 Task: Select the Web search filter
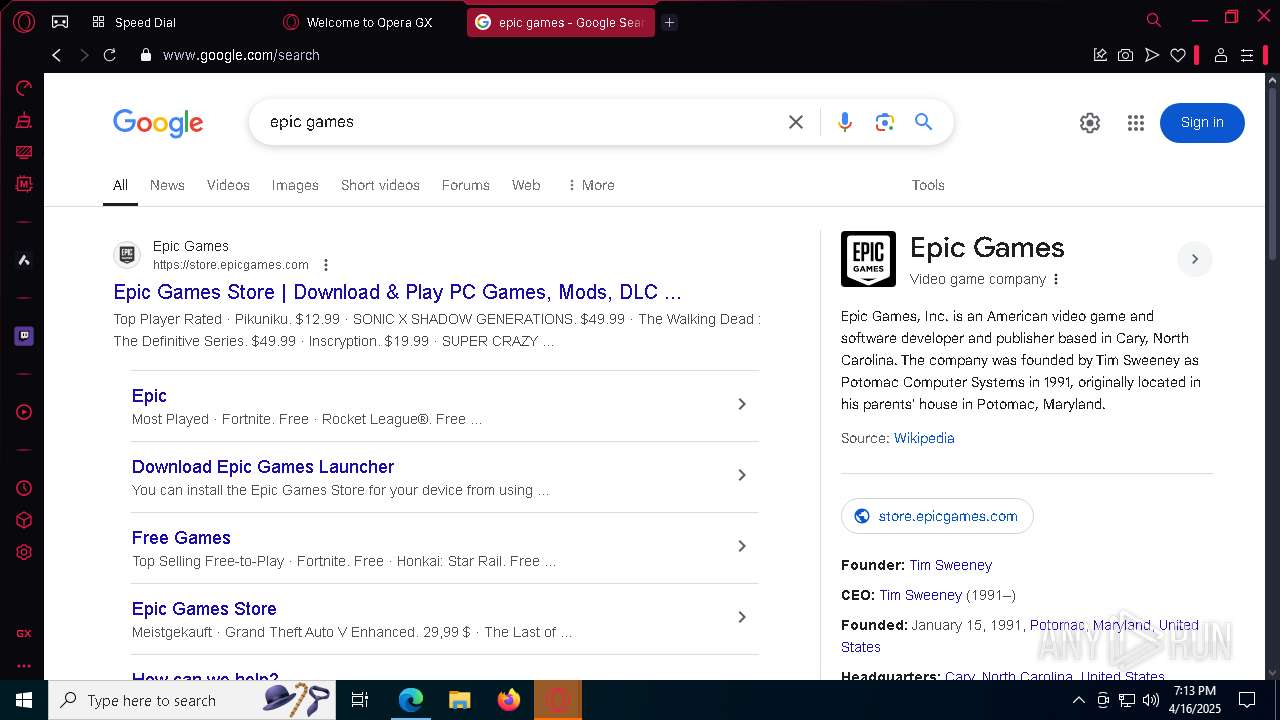pyautogui.click(x=526, y=185)
